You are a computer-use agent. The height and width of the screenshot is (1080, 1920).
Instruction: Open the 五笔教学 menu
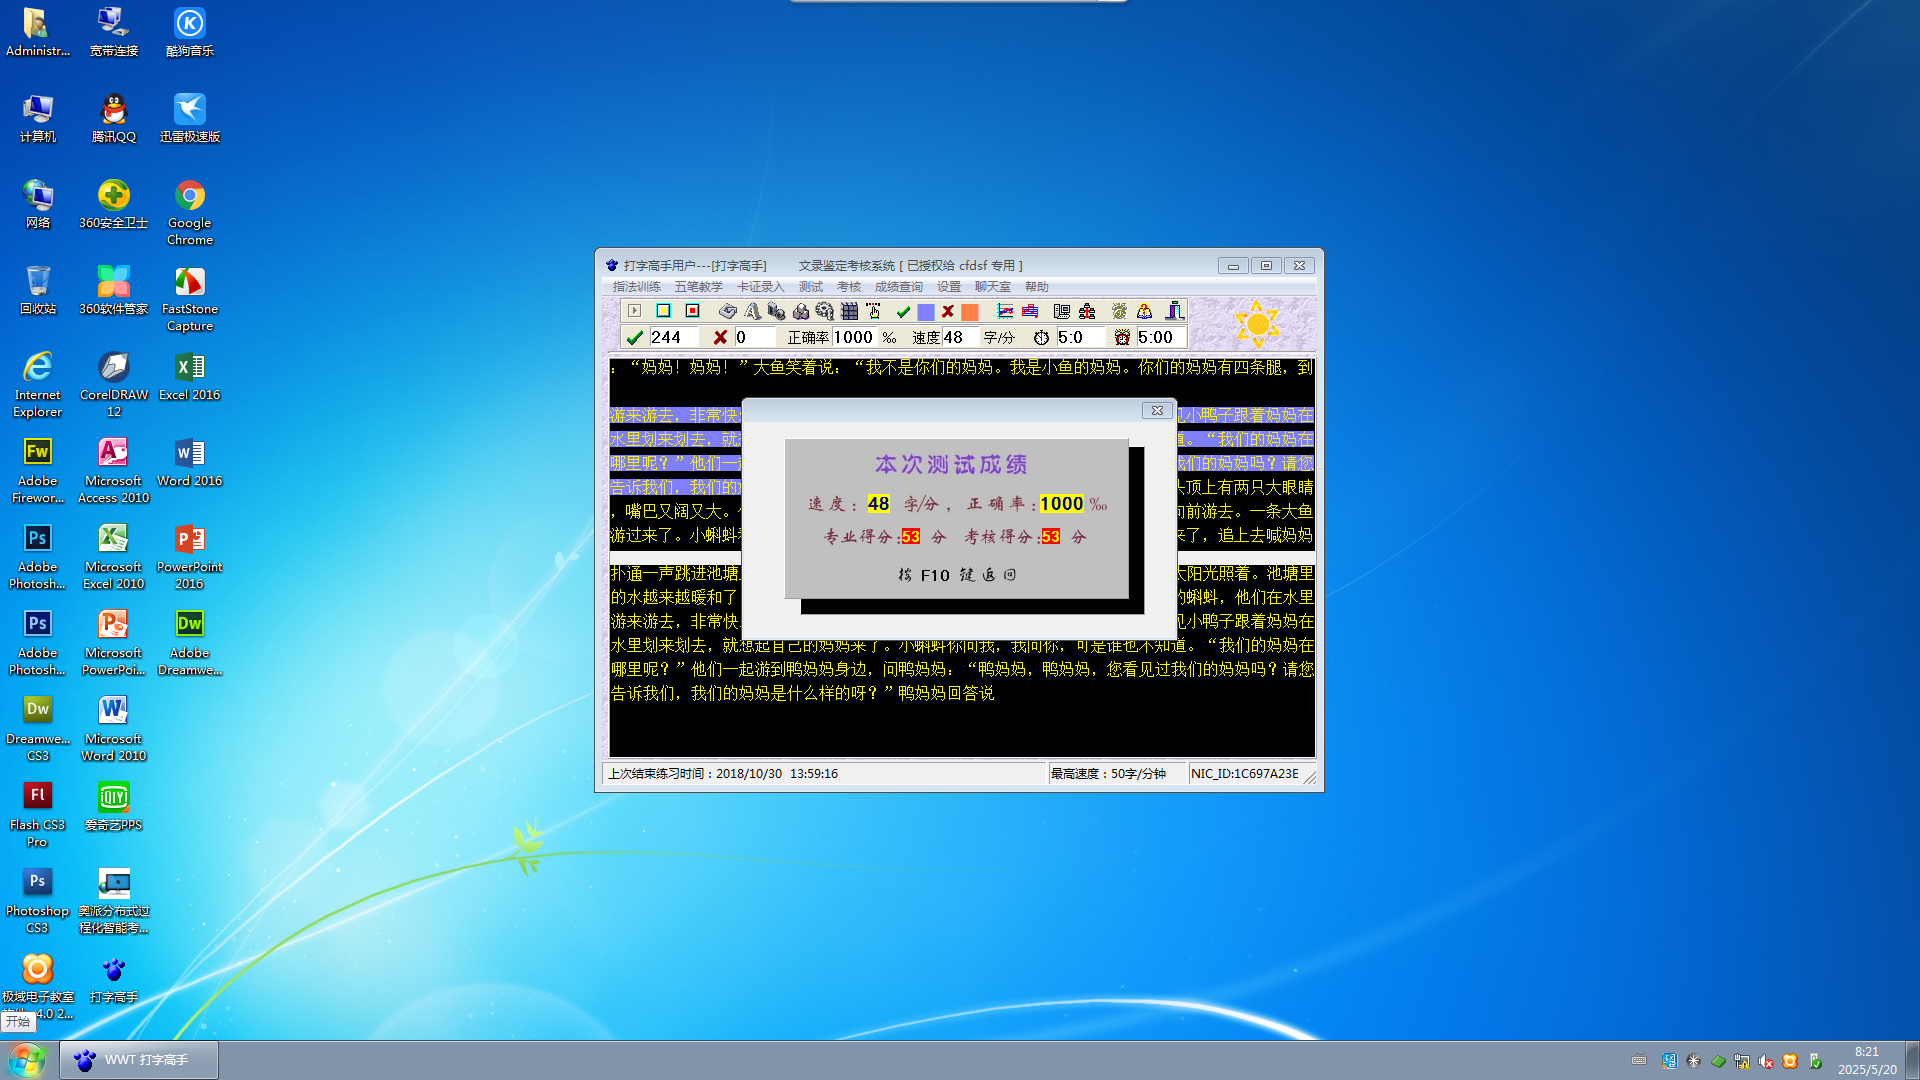[x=698, y=287]
